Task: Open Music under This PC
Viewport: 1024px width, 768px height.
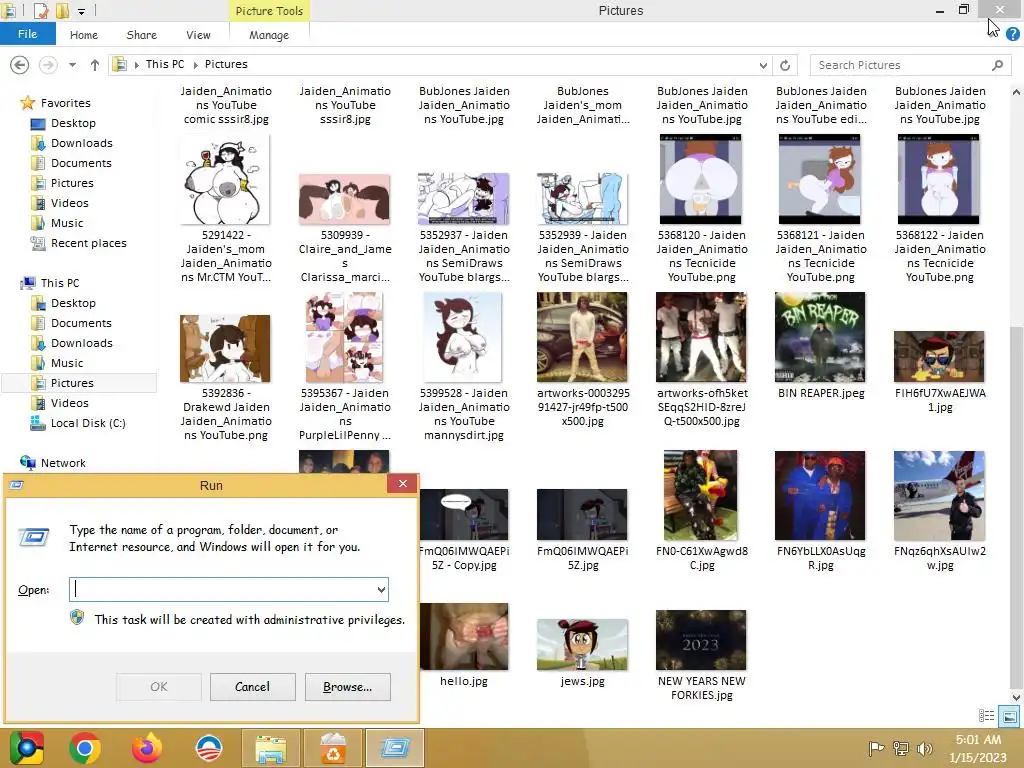Action: tap(67, 363)
